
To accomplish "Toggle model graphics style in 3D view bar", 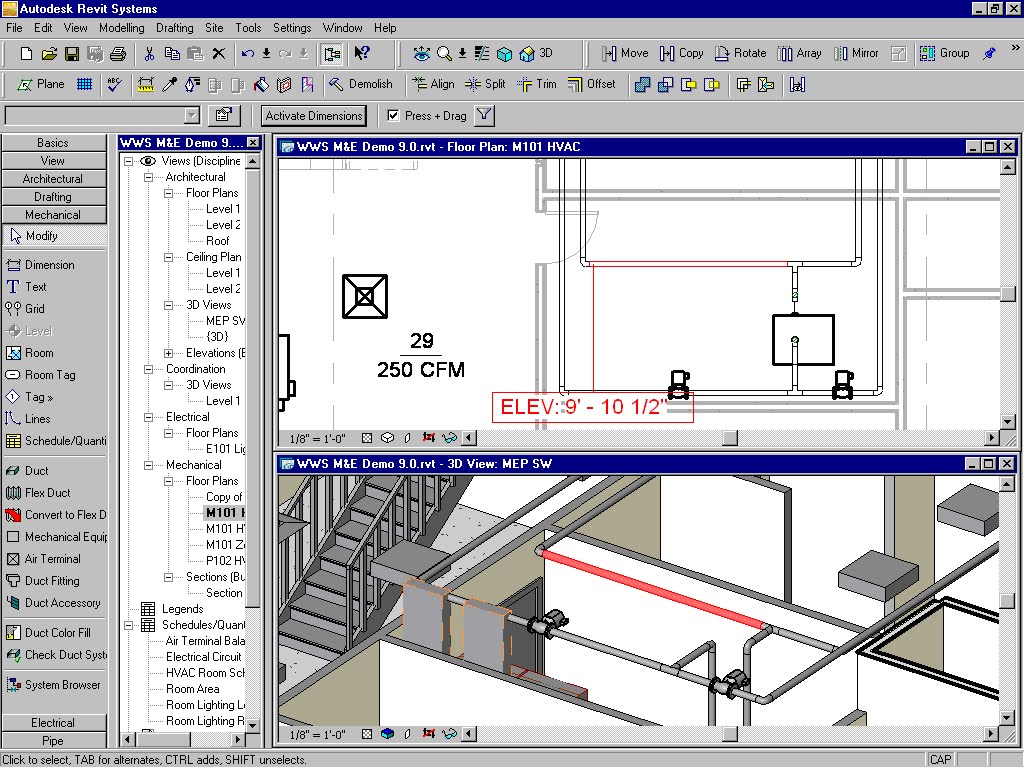I will click(x=387, y=734).
